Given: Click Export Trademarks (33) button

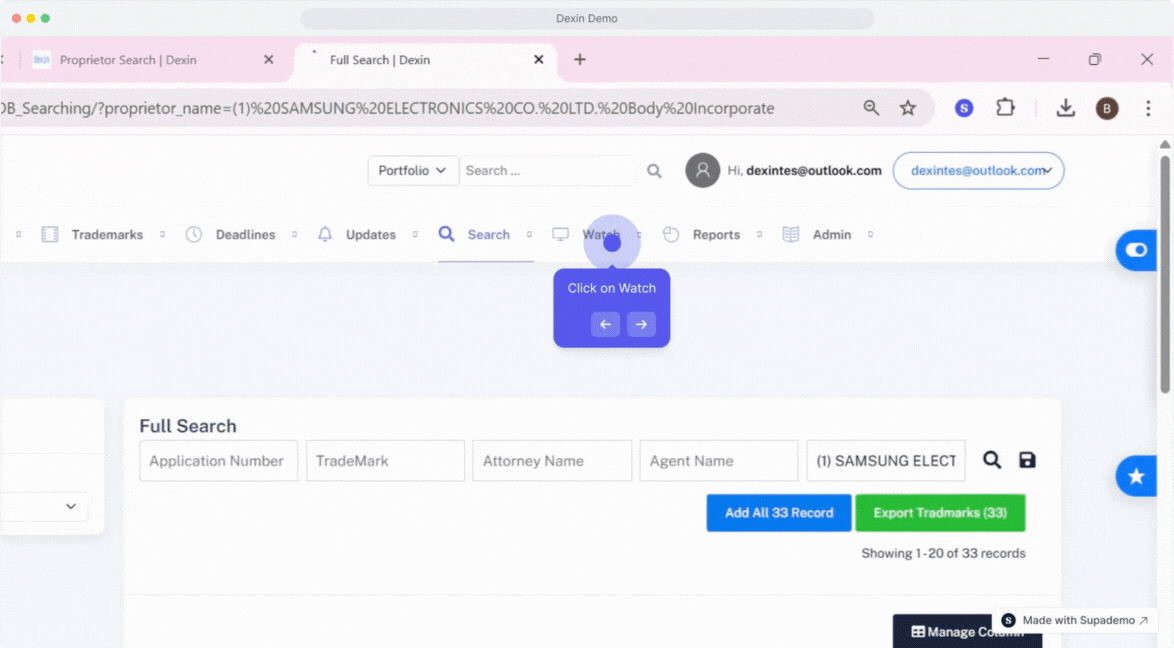Looking at the screenshot, I should point(939,513).
